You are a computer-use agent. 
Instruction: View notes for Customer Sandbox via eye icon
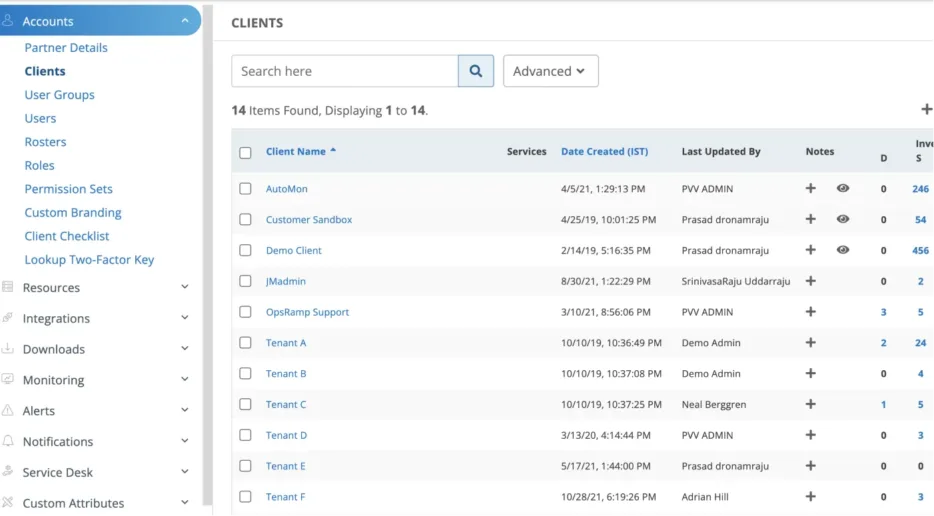click(842, 219)
